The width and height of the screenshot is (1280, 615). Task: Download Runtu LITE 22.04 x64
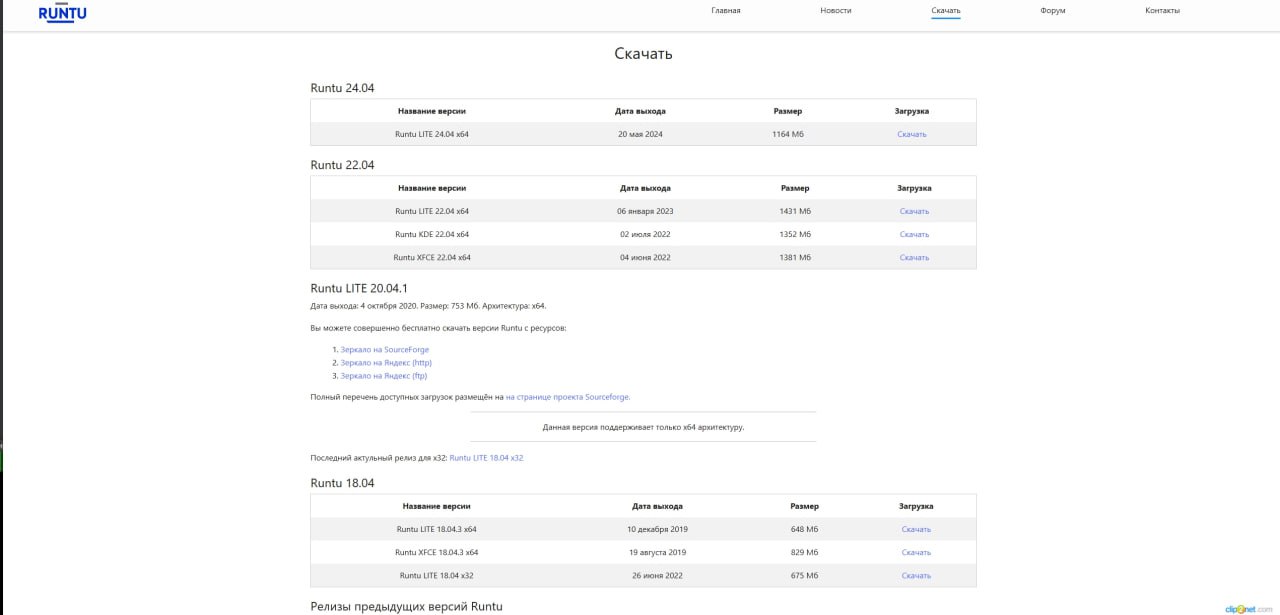point(914,211)
